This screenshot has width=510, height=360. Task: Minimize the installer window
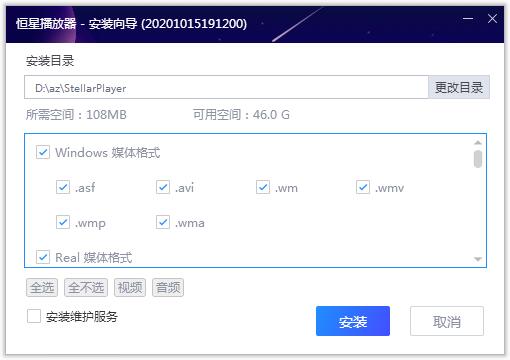[x=468, y=18]
